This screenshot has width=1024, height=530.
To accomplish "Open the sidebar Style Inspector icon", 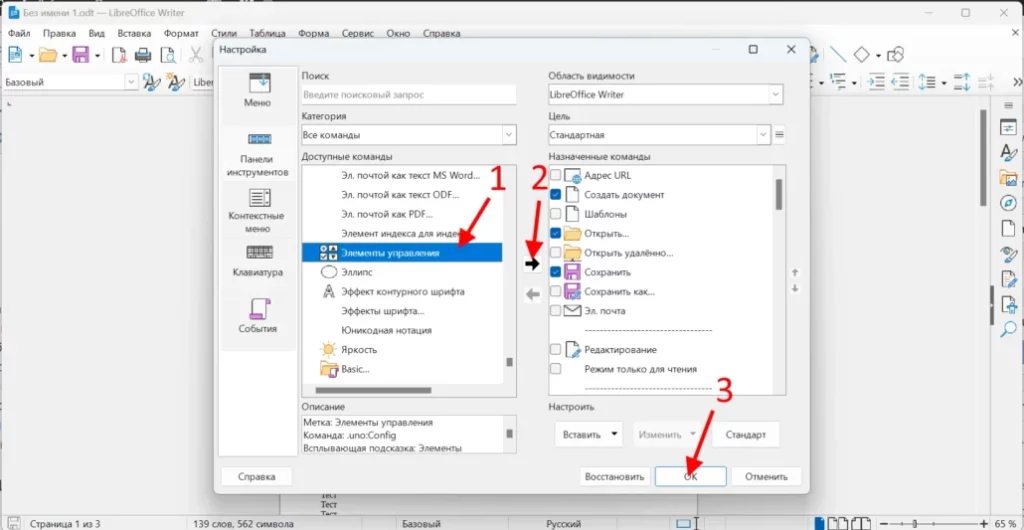I will (1009, 253).
